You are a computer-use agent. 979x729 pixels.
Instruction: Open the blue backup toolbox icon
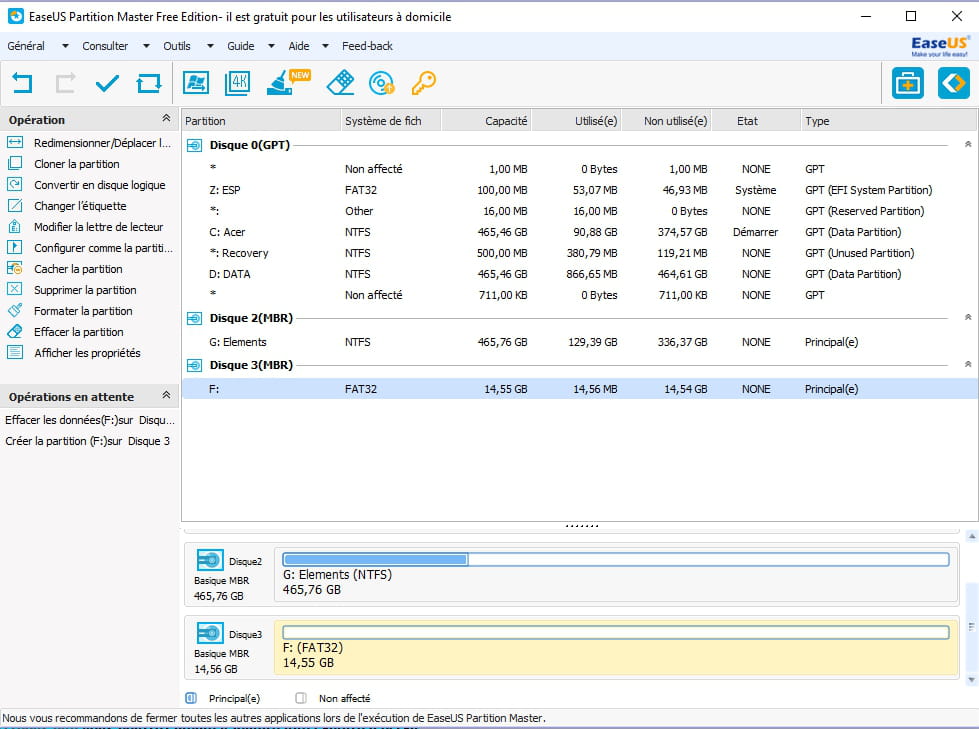(x=907, y=83)
